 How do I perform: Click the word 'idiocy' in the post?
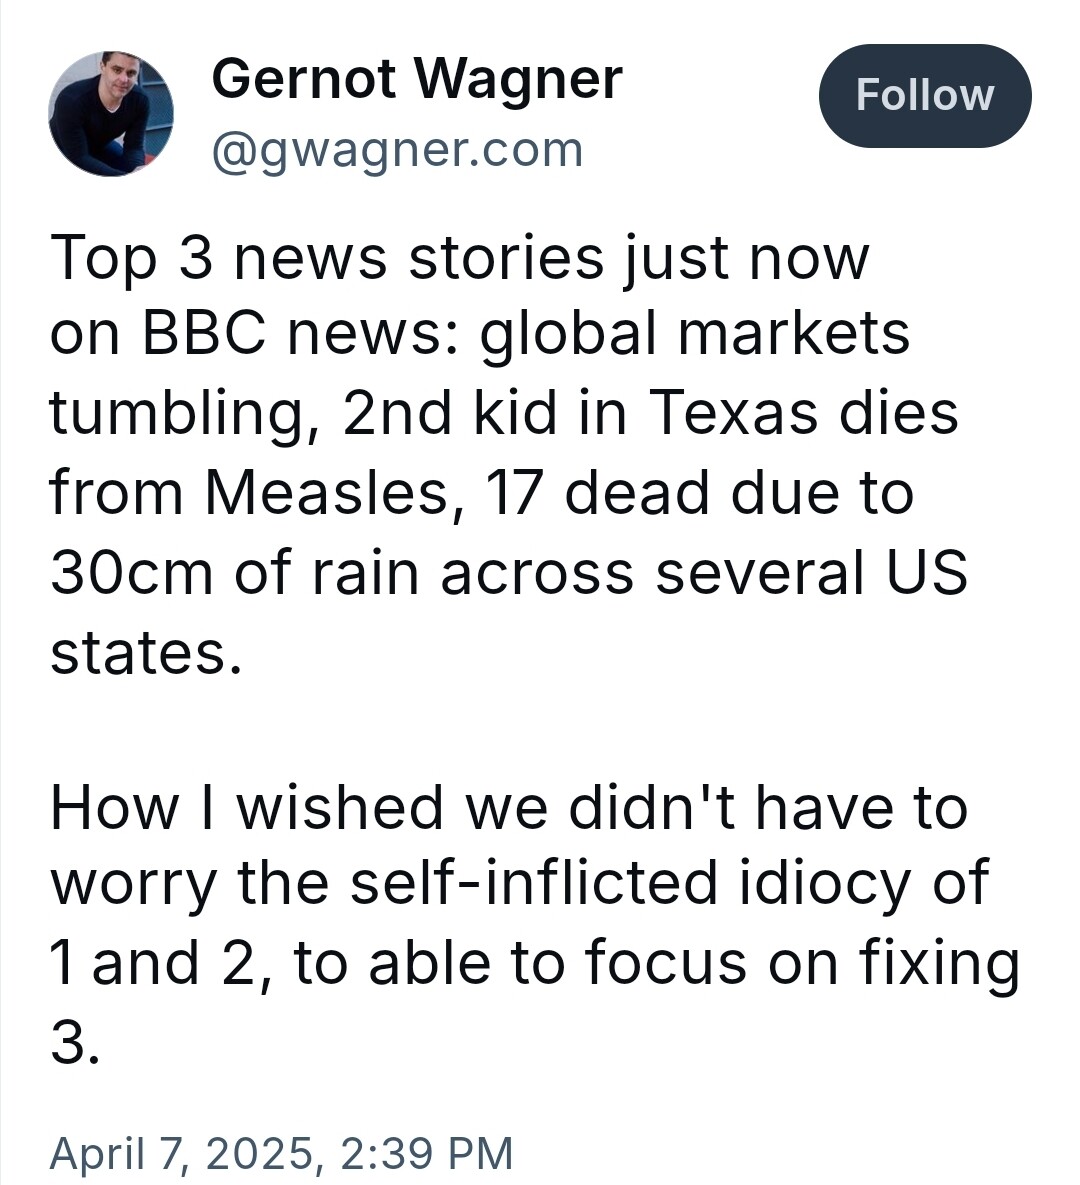(825, 883)
